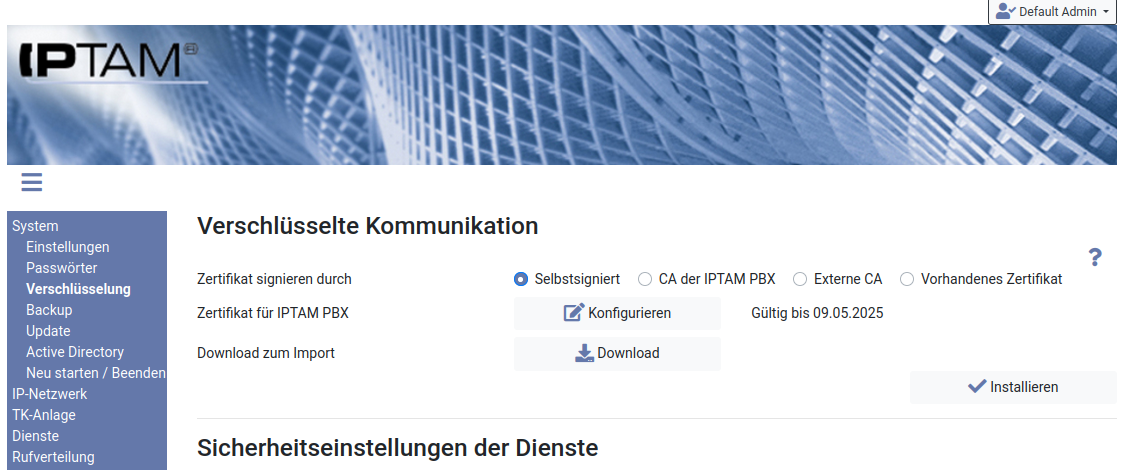This screenshot has width=1137, height=470.
Task: Open the Passwörter page
Action: 62,268
